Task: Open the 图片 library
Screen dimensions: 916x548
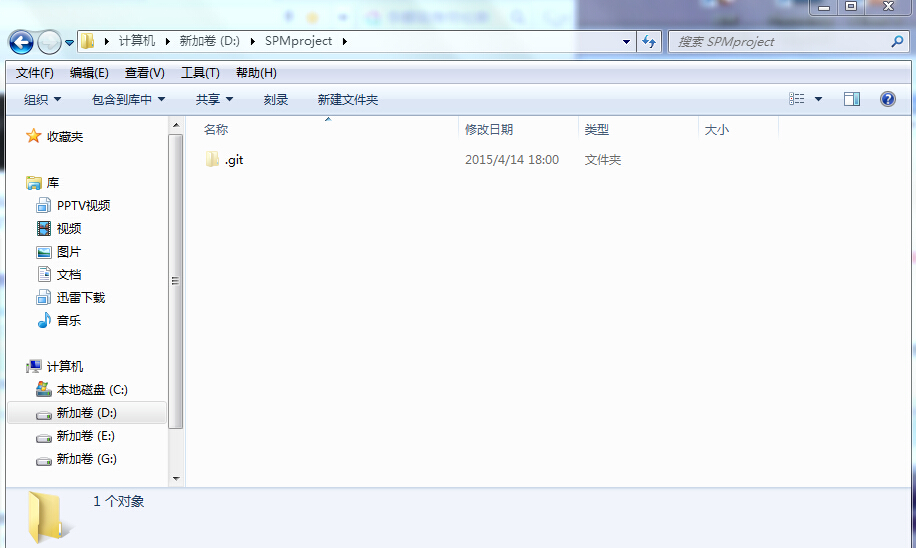Action: pyautogui.click(x=69, y=252)
